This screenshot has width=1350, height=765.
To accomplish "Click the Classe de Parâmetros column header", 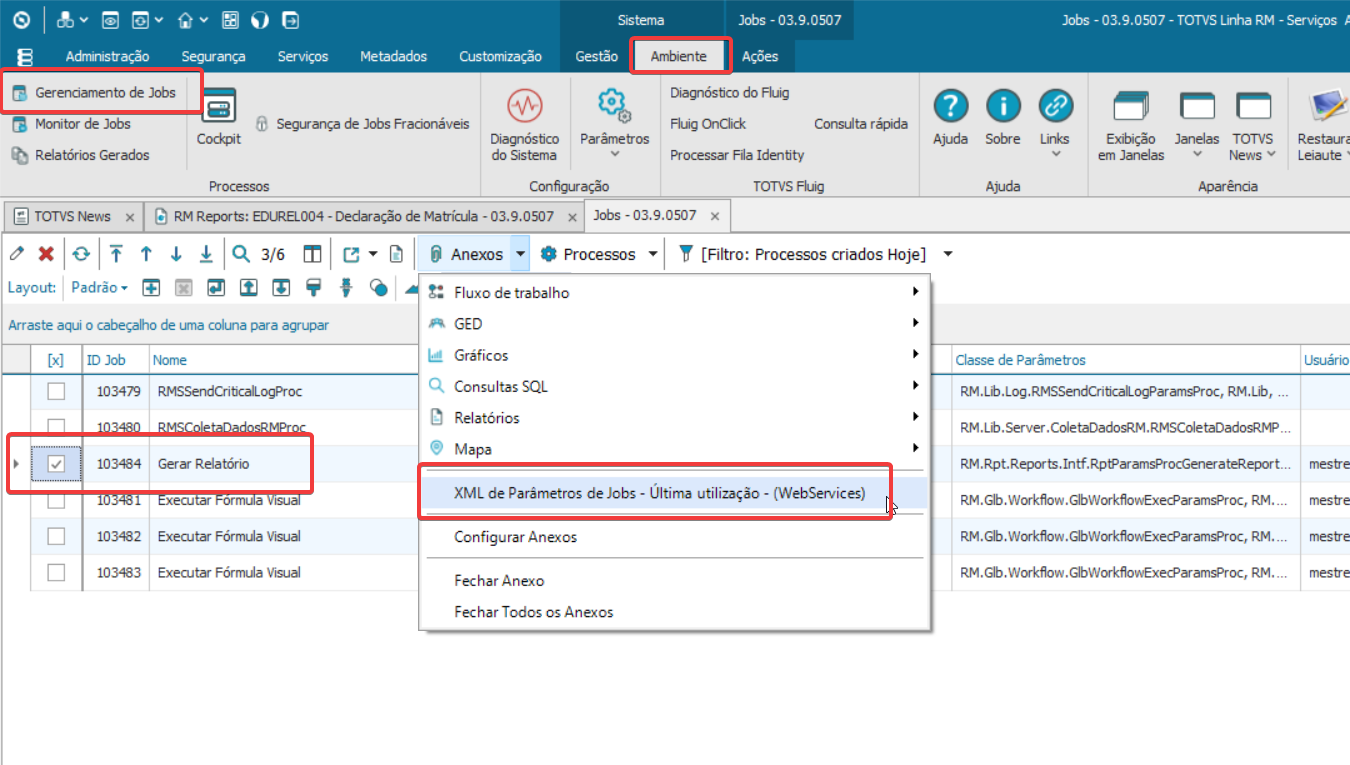I will 1125,360.
